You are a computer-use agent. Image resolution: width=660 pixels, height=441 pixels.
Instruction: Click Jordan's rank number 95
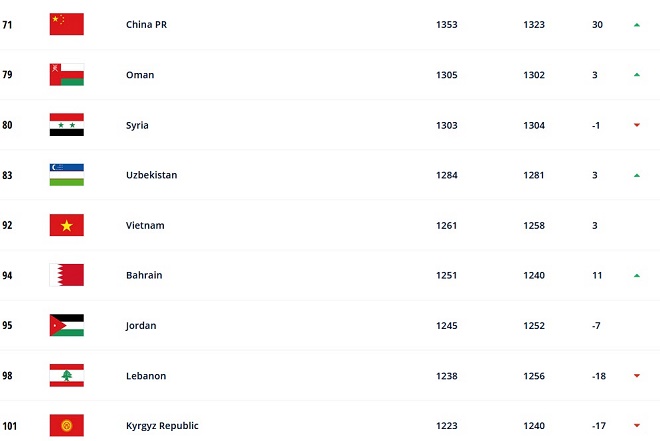tap(7, 325)
